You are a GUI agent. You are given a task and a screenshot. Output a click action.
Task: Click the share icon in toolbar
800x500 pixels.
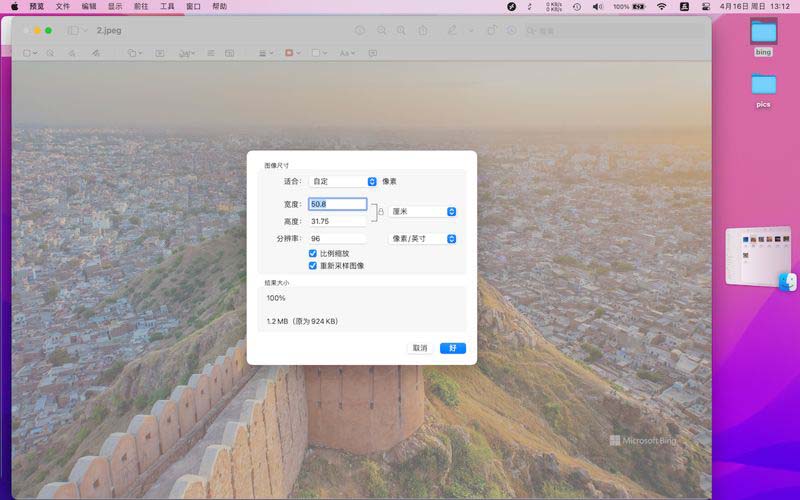423,30
